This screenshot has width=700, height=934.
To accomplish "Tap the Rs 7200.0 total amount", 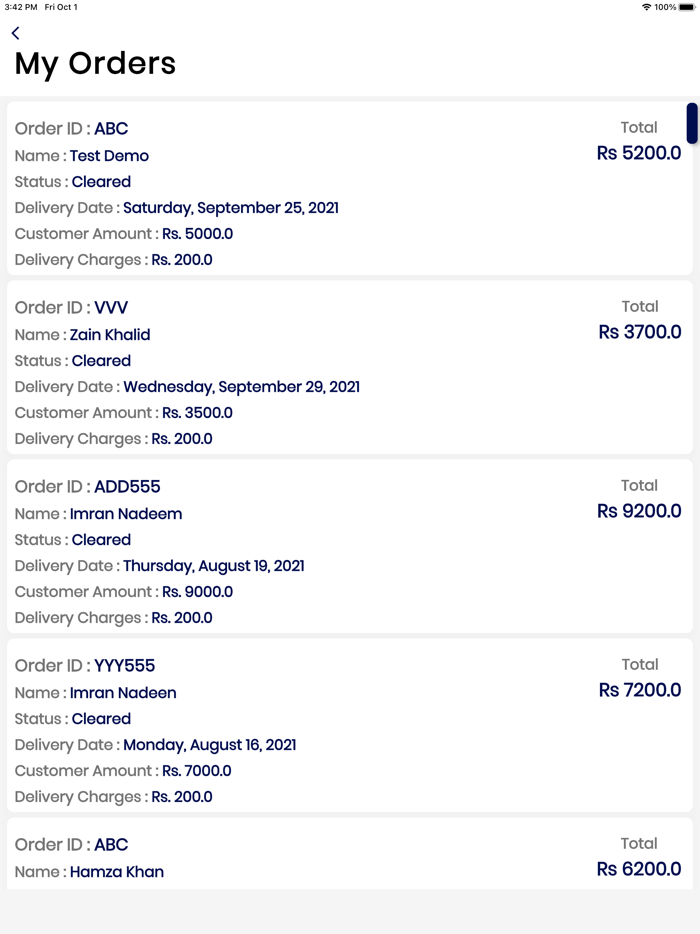I will [640, 690].
